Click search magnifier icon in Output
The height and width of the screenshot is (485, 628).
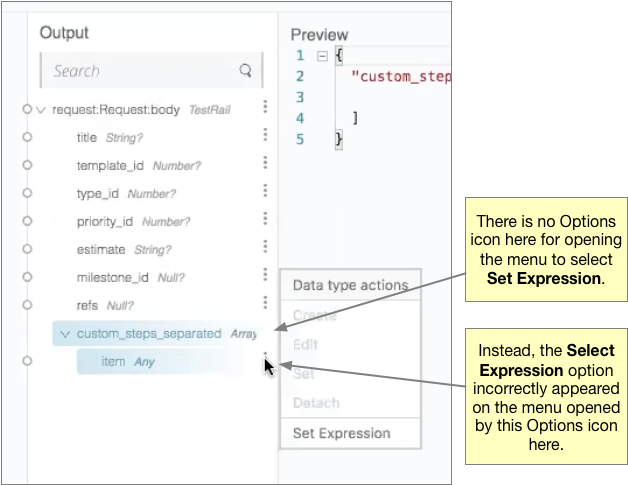tap(245, 71)
